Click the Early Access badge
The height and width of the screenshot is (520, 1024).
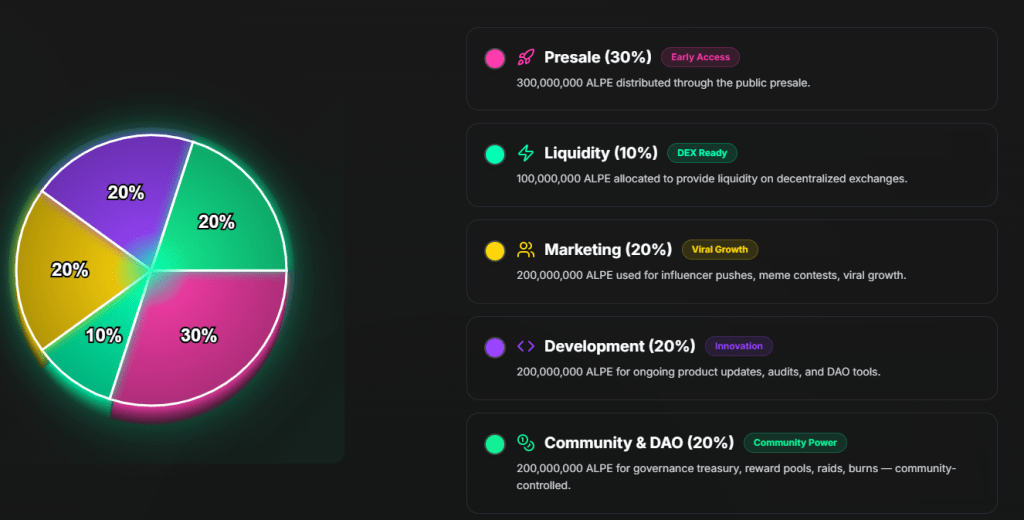tap(700, 58)
